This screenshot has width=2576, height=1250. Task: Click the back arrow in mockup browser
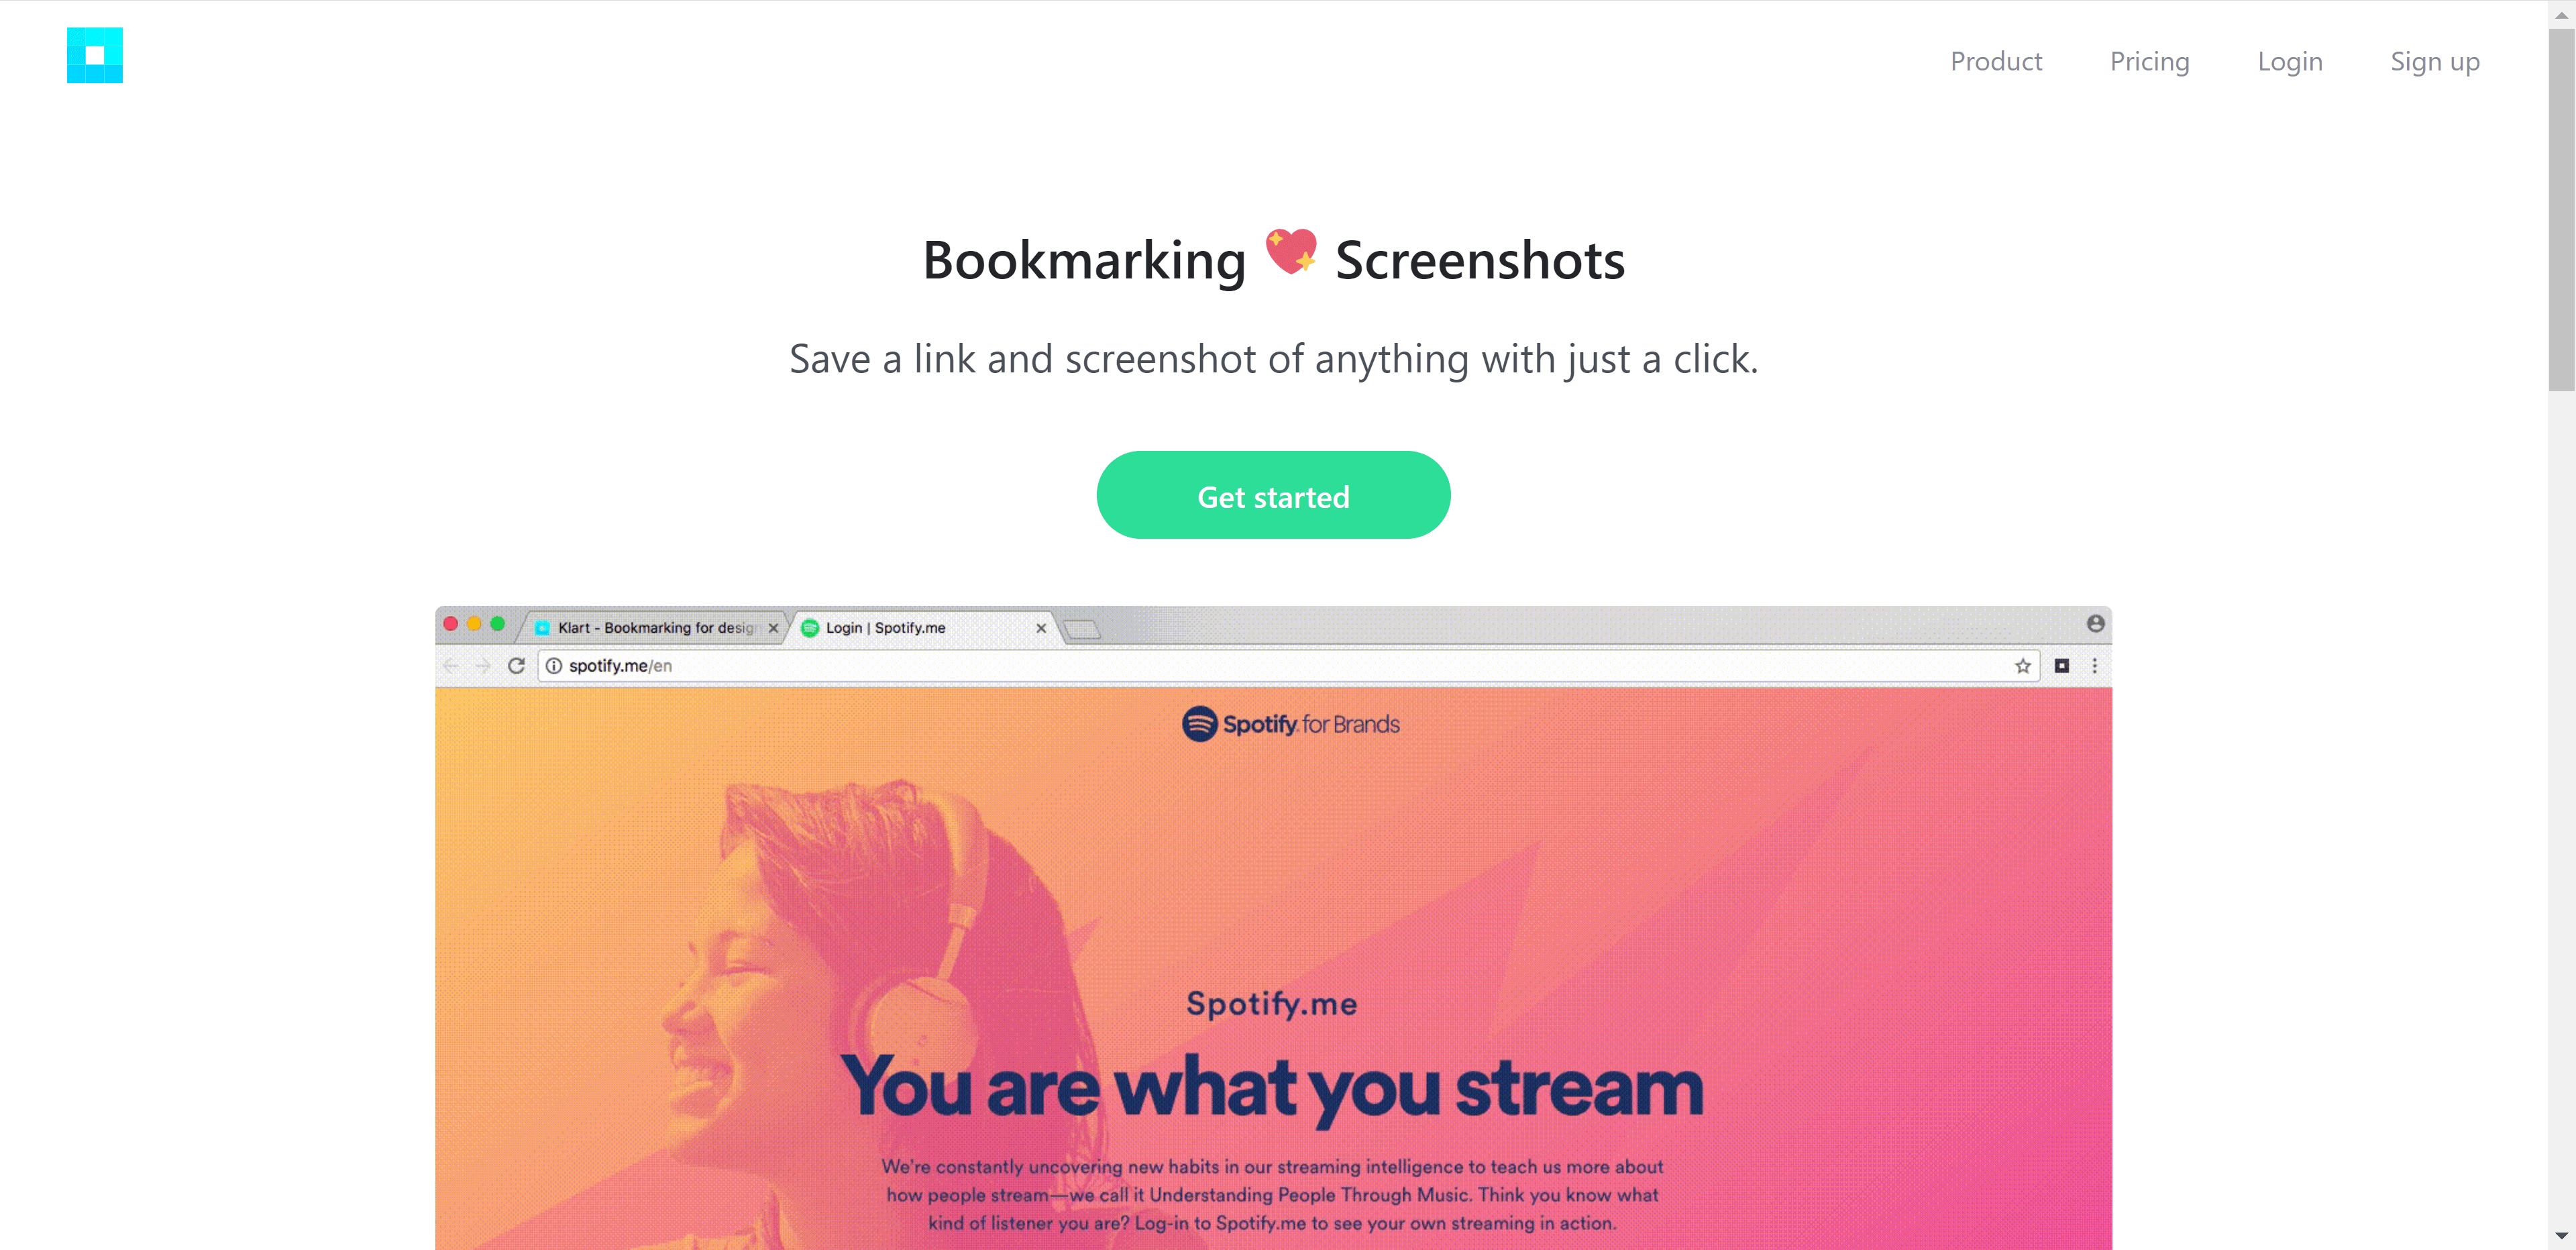coord(451,666)
